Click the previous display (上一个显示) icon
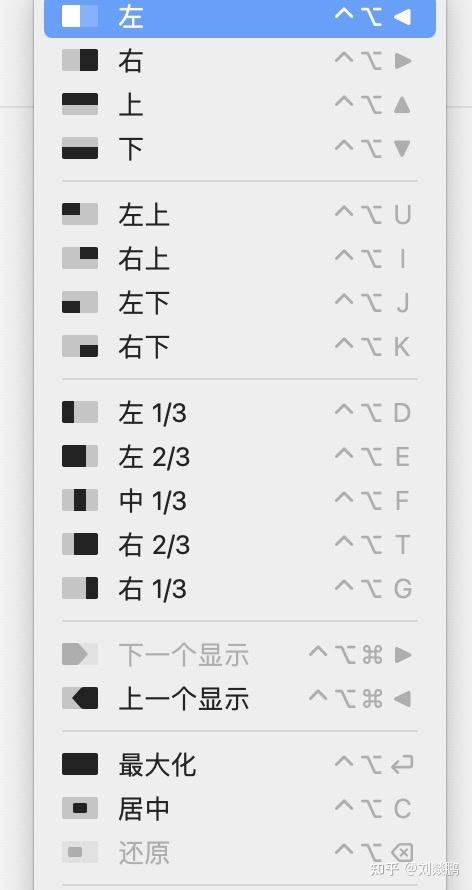 (x=80, y=698)
